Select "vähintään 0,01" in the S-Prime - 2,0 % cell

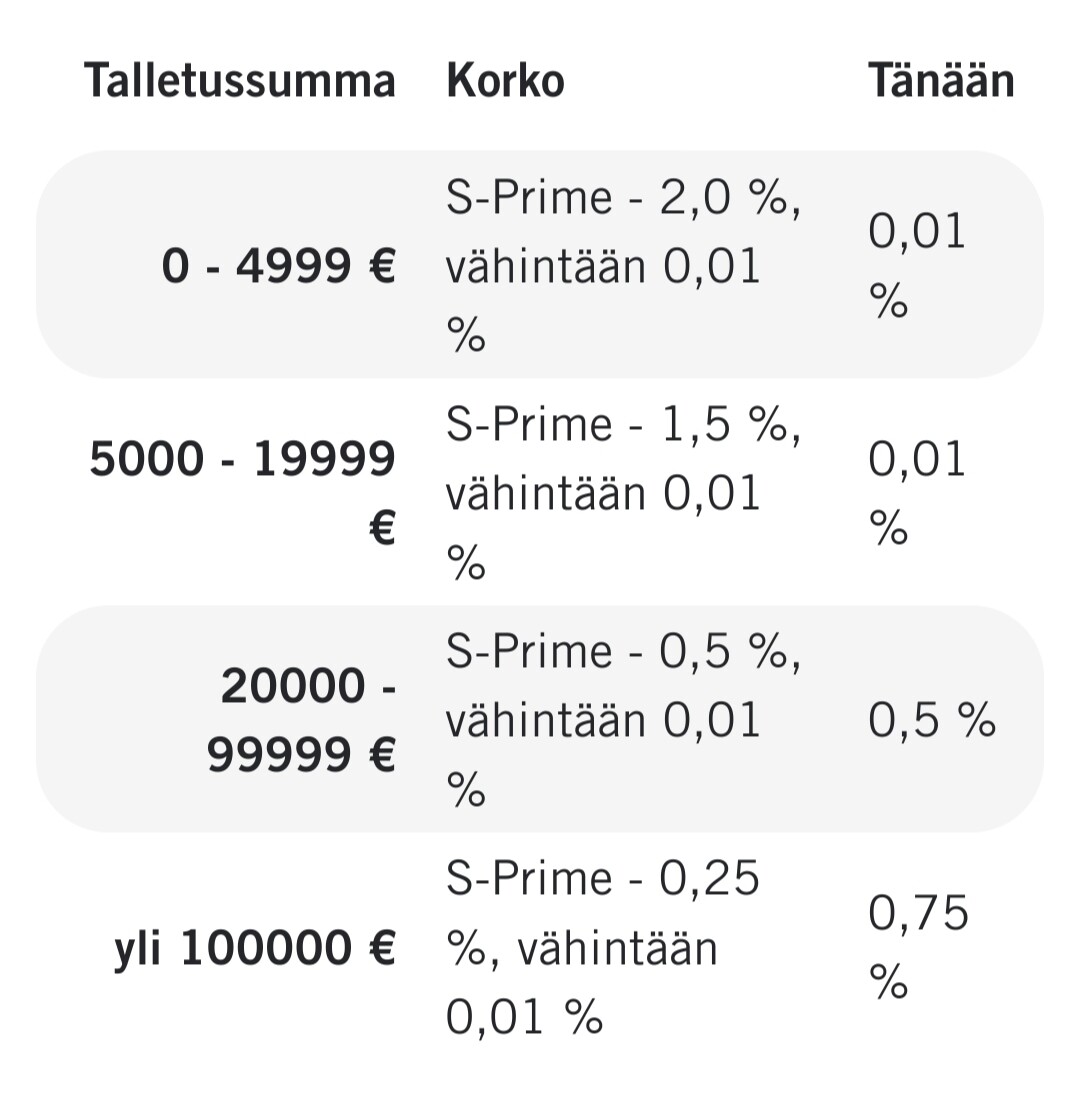pyautogui.click(x=603, y=268)
